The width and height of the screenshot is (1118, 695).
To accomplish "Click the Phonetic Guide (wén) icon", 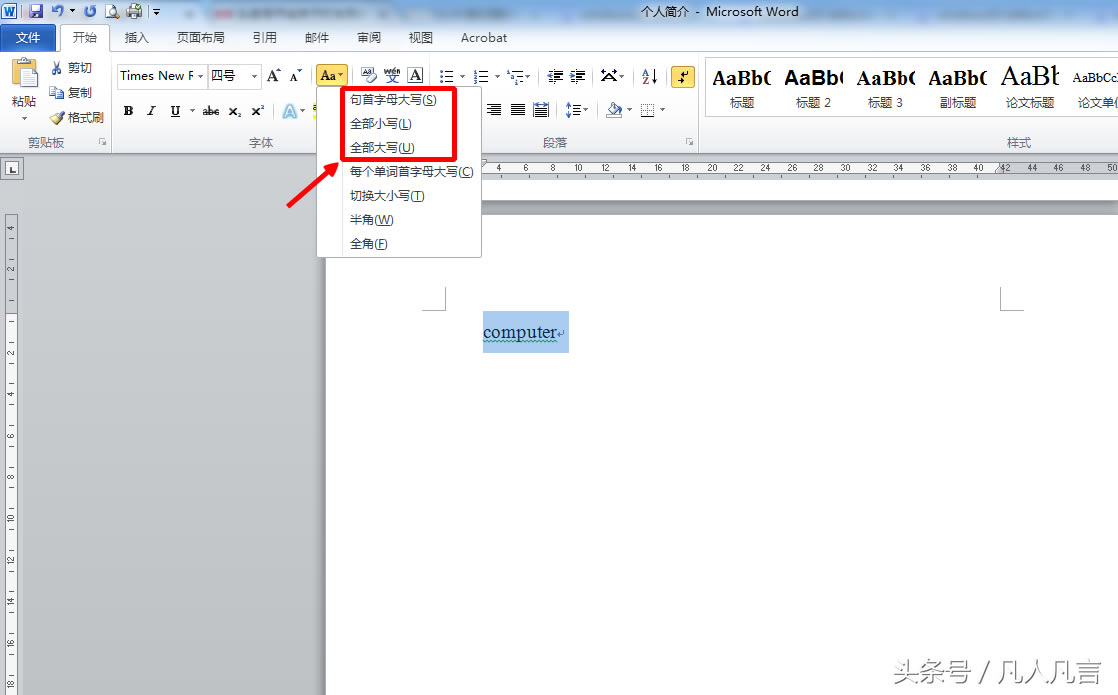I will (x=391, y=76).
